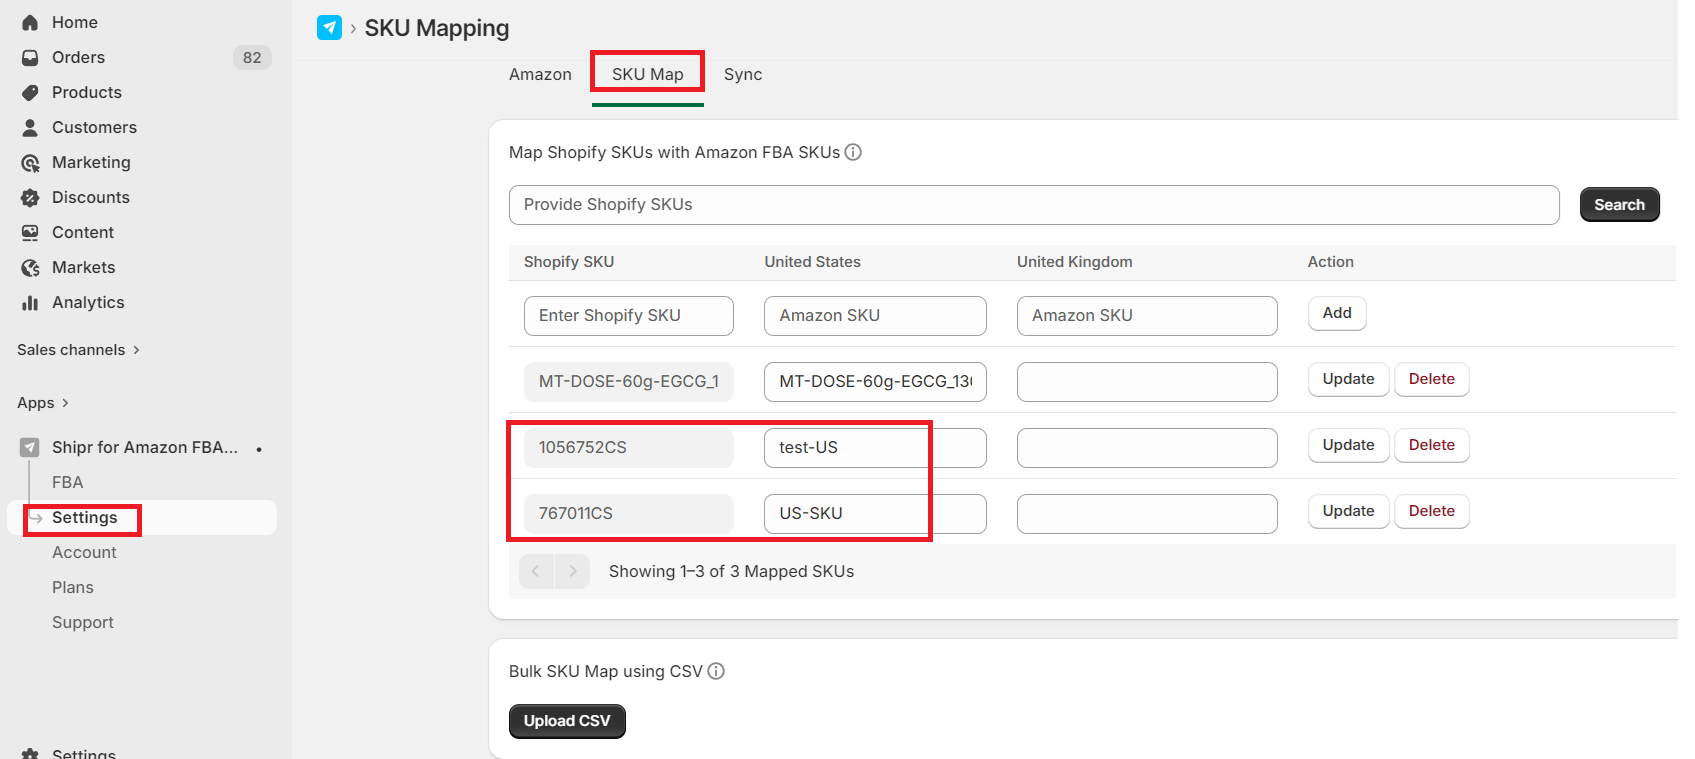Click info icon beside Bulk SKU Map
The height and width of the screenshot is (759, 1695).
pos(716,671)
